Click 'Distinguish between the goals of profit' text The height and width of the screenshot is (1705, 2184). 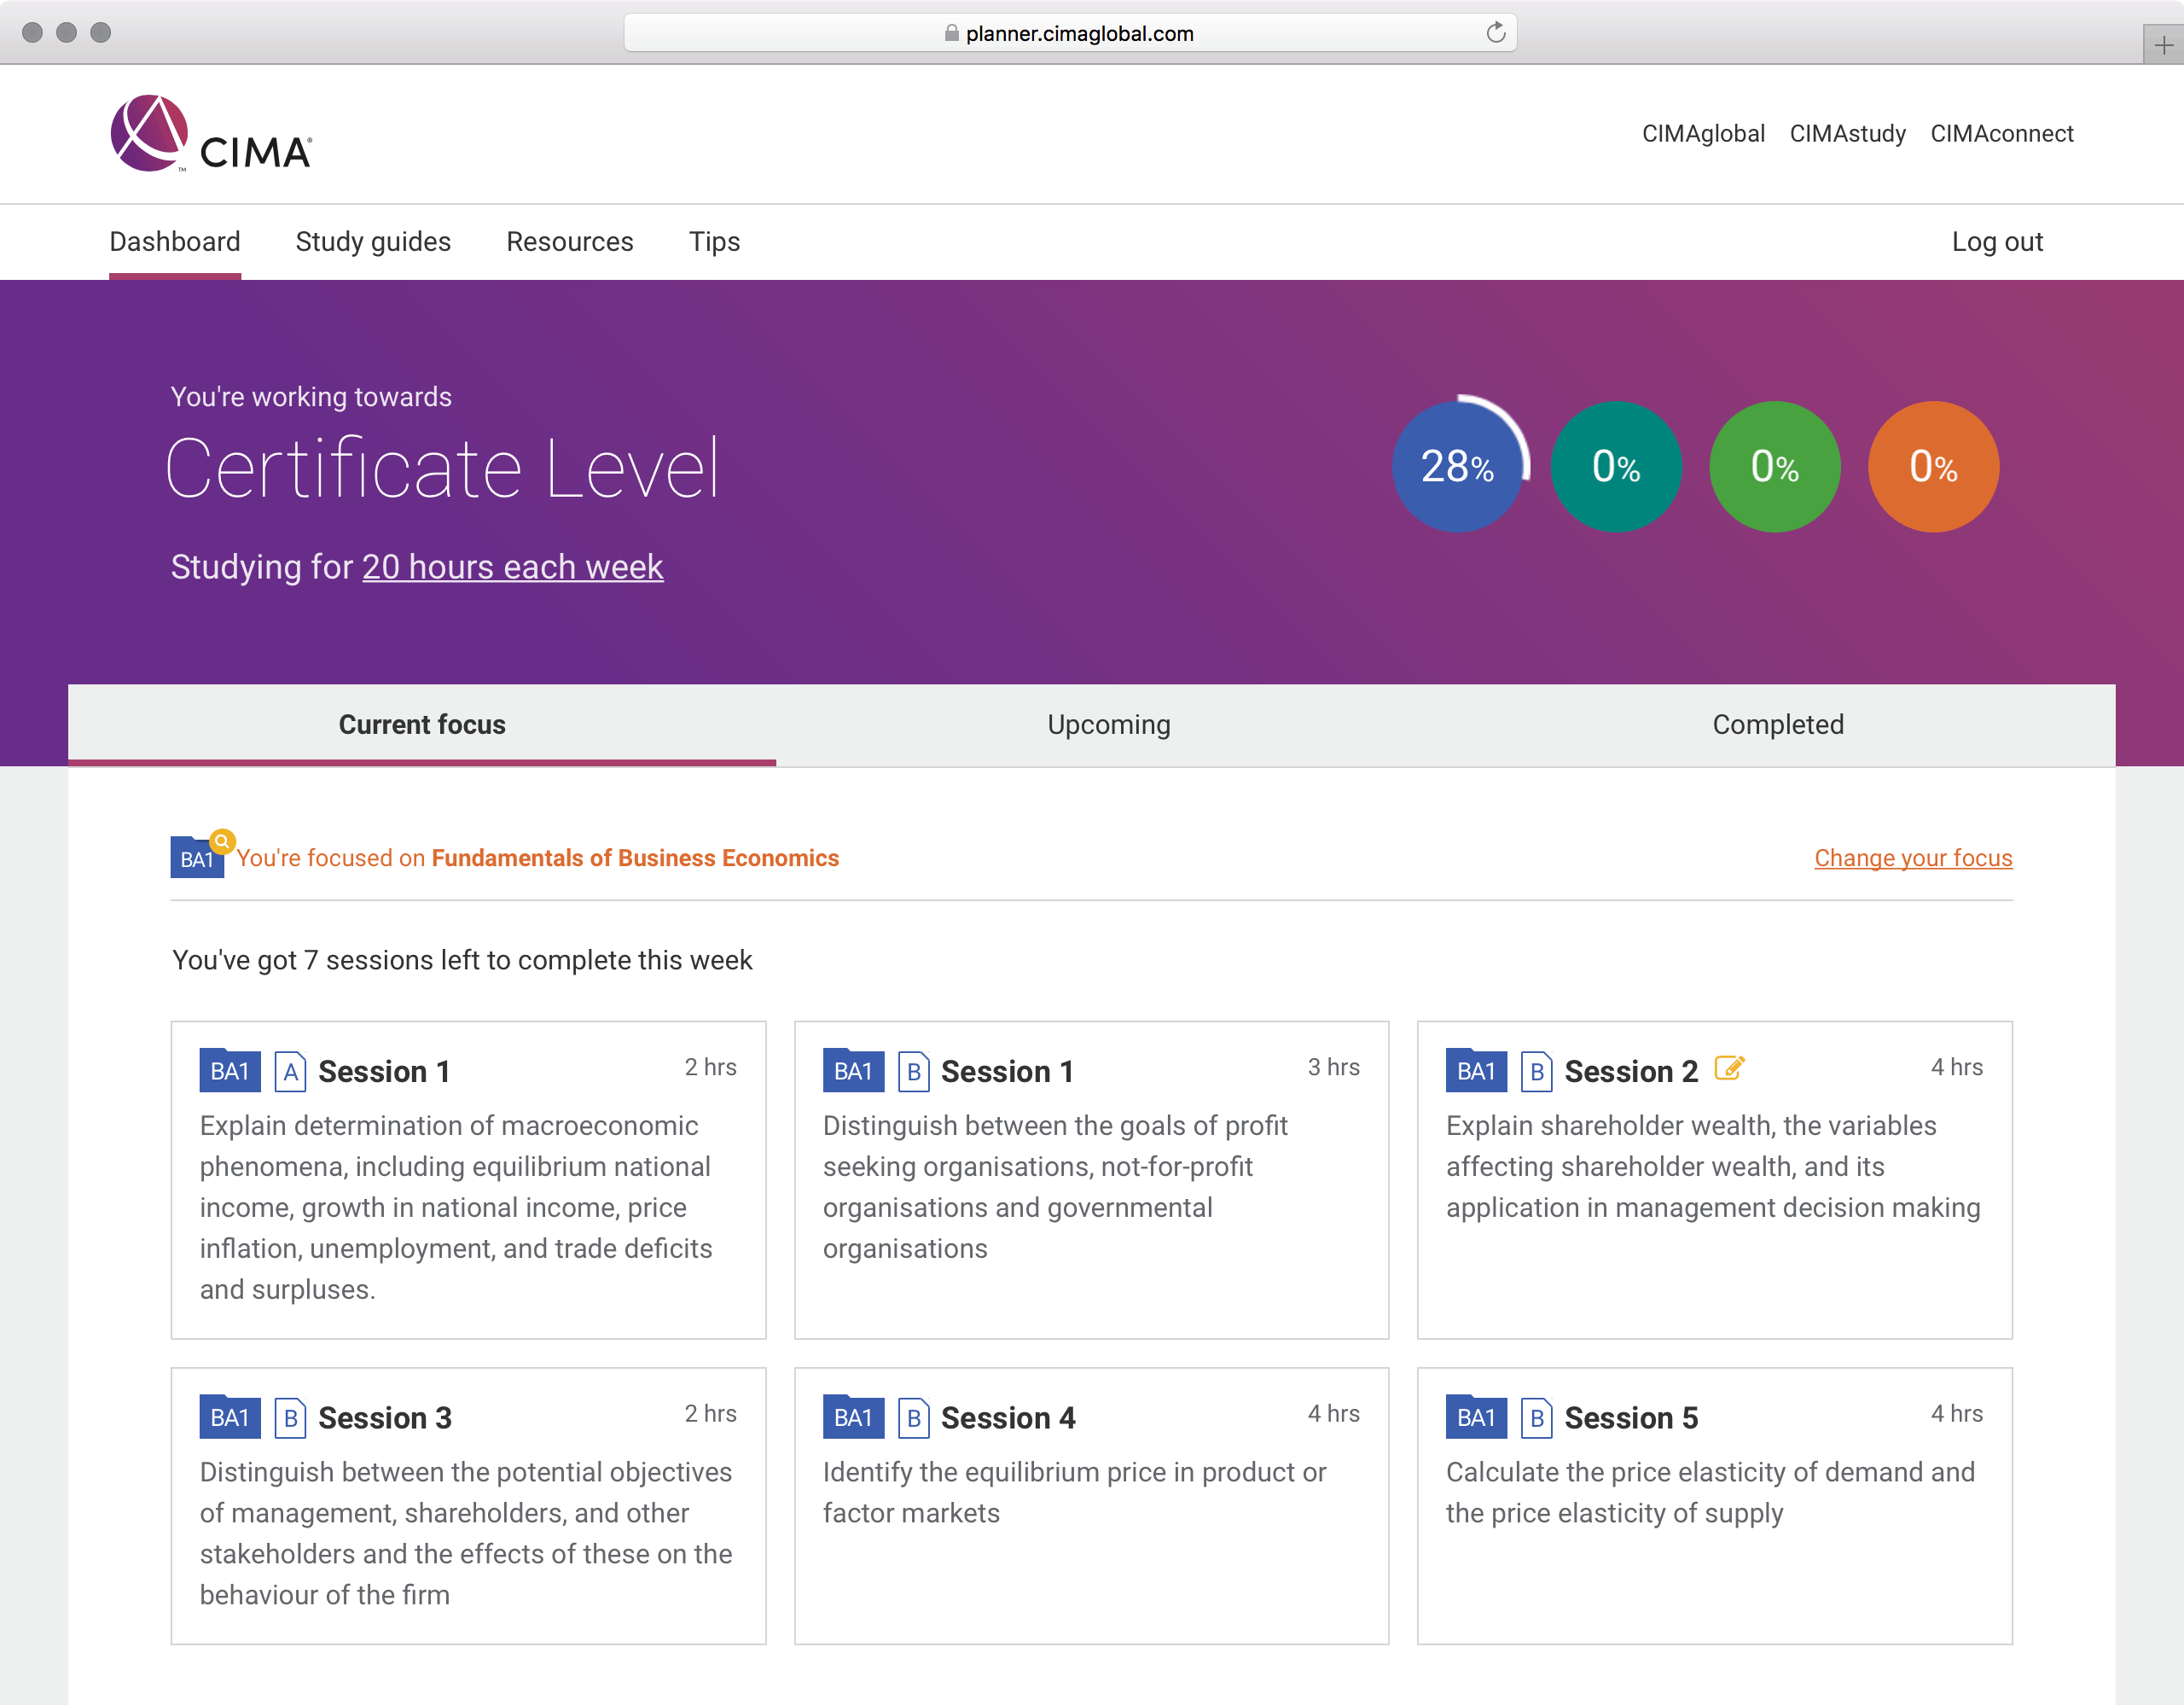(1055, 1187)
